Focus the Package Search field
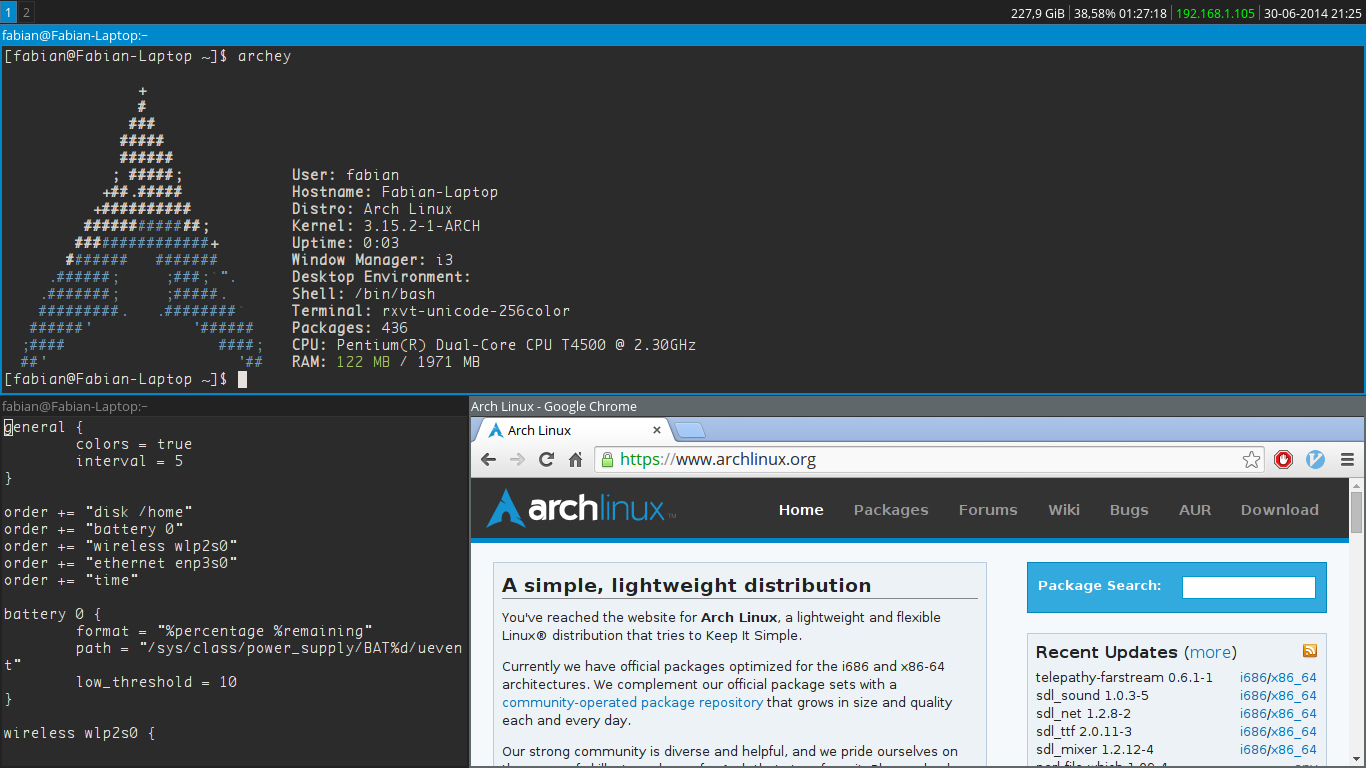Viewport: 1366px width, 768px height. (x=1249, y=587)
